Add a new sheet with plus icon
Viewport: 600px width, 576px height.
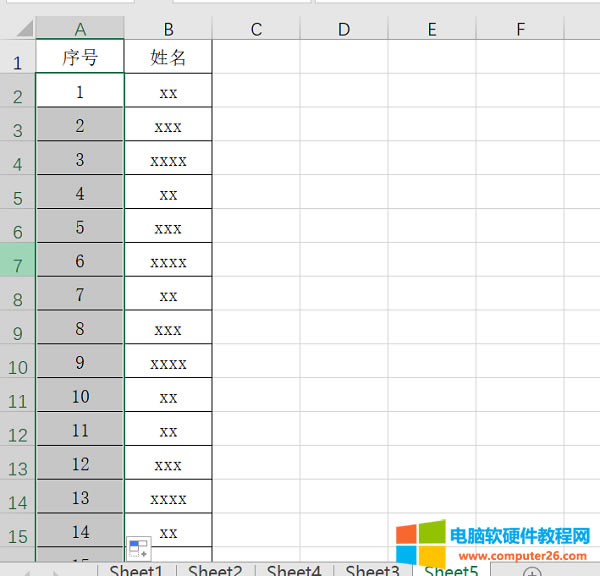coord(531,572)
